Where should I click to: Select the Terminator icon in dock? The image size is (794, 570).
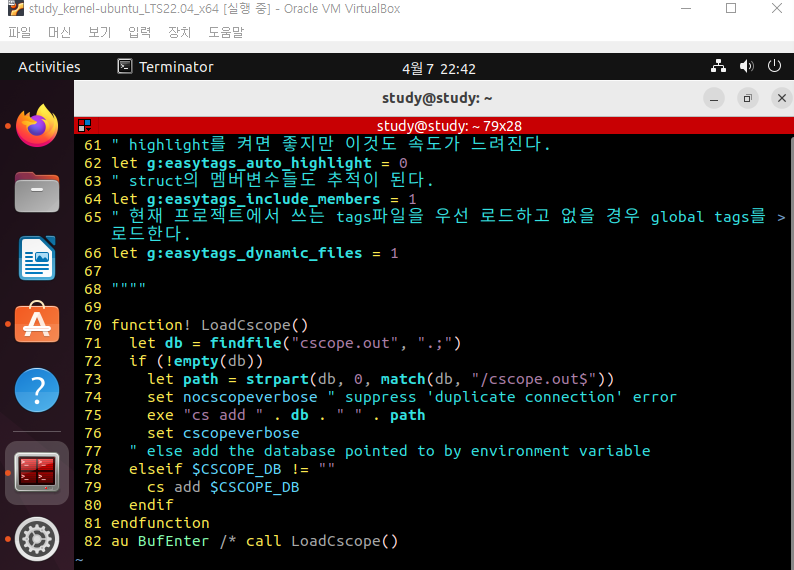tap(37, 472)
